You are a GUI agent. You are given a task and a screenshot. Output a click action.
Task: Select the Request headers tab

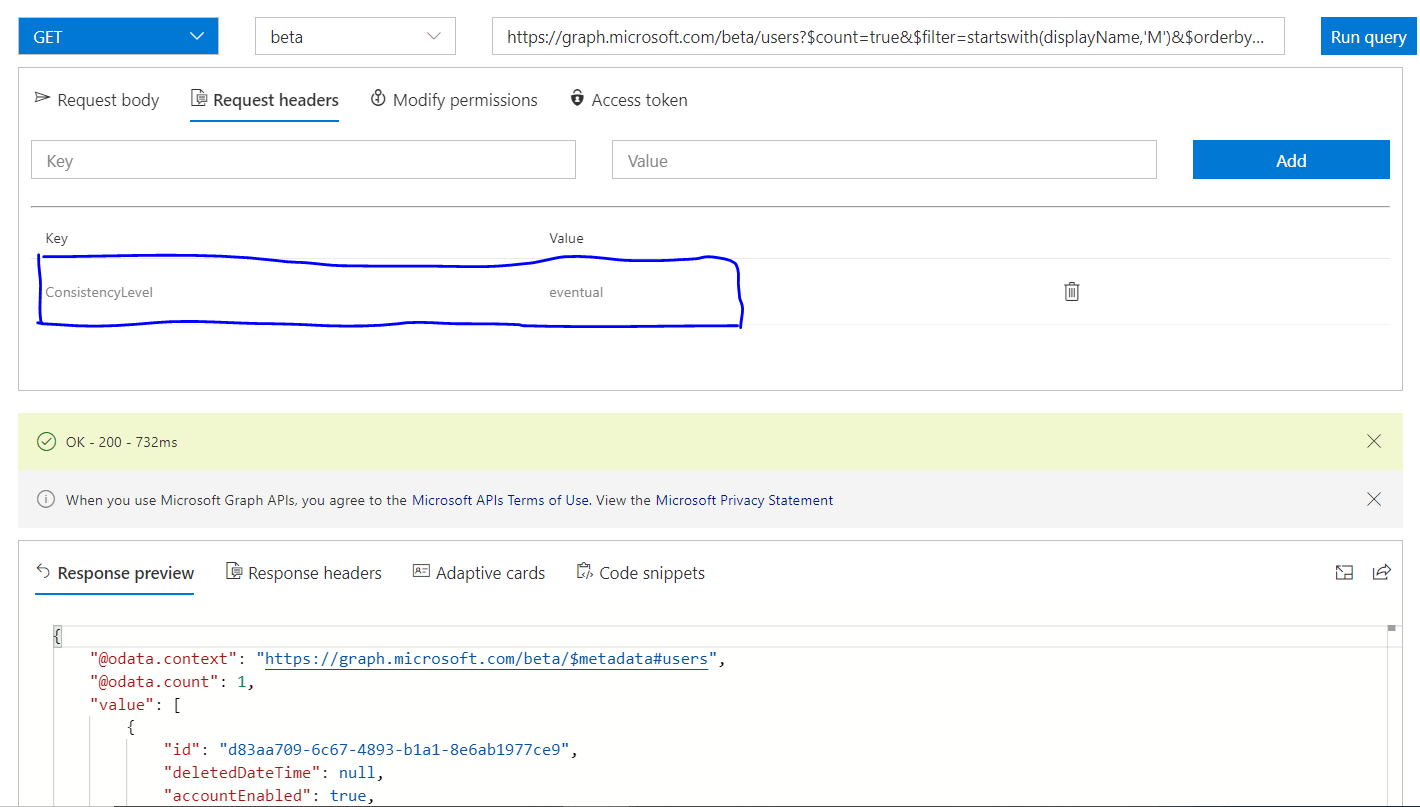(x=265, y=100)
